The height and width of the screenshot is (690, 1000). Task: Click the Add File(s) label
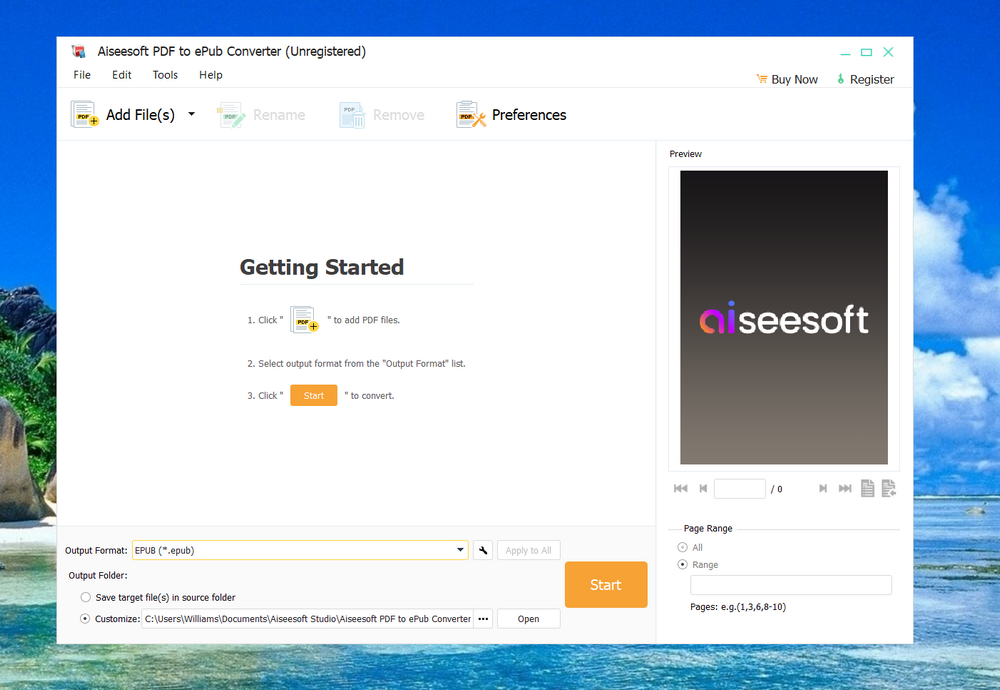pyautogui.click(x=140, y=115)
